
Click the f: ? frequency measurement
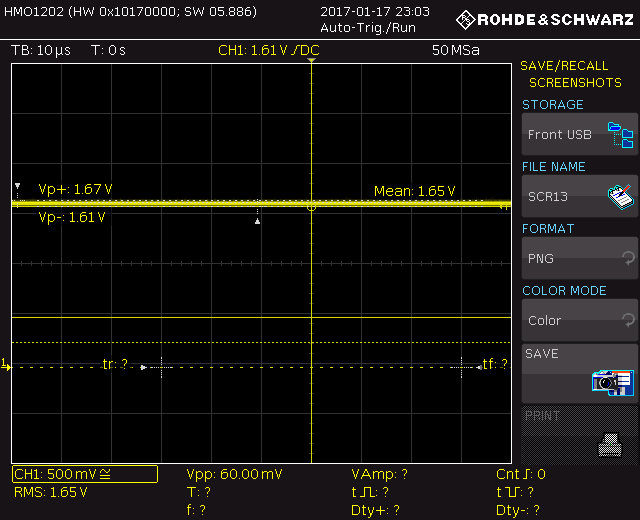(196, 510)
